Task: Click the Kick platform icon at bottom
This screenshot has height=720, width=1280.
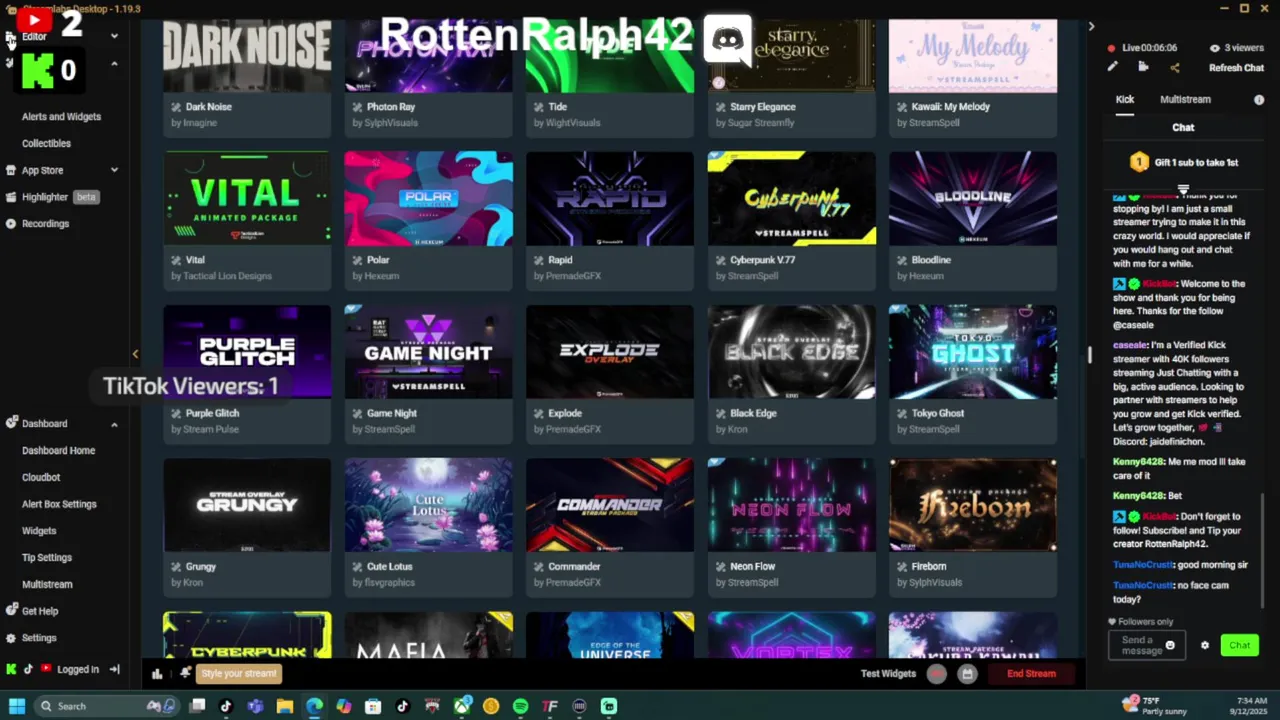Action: point(11,669)
